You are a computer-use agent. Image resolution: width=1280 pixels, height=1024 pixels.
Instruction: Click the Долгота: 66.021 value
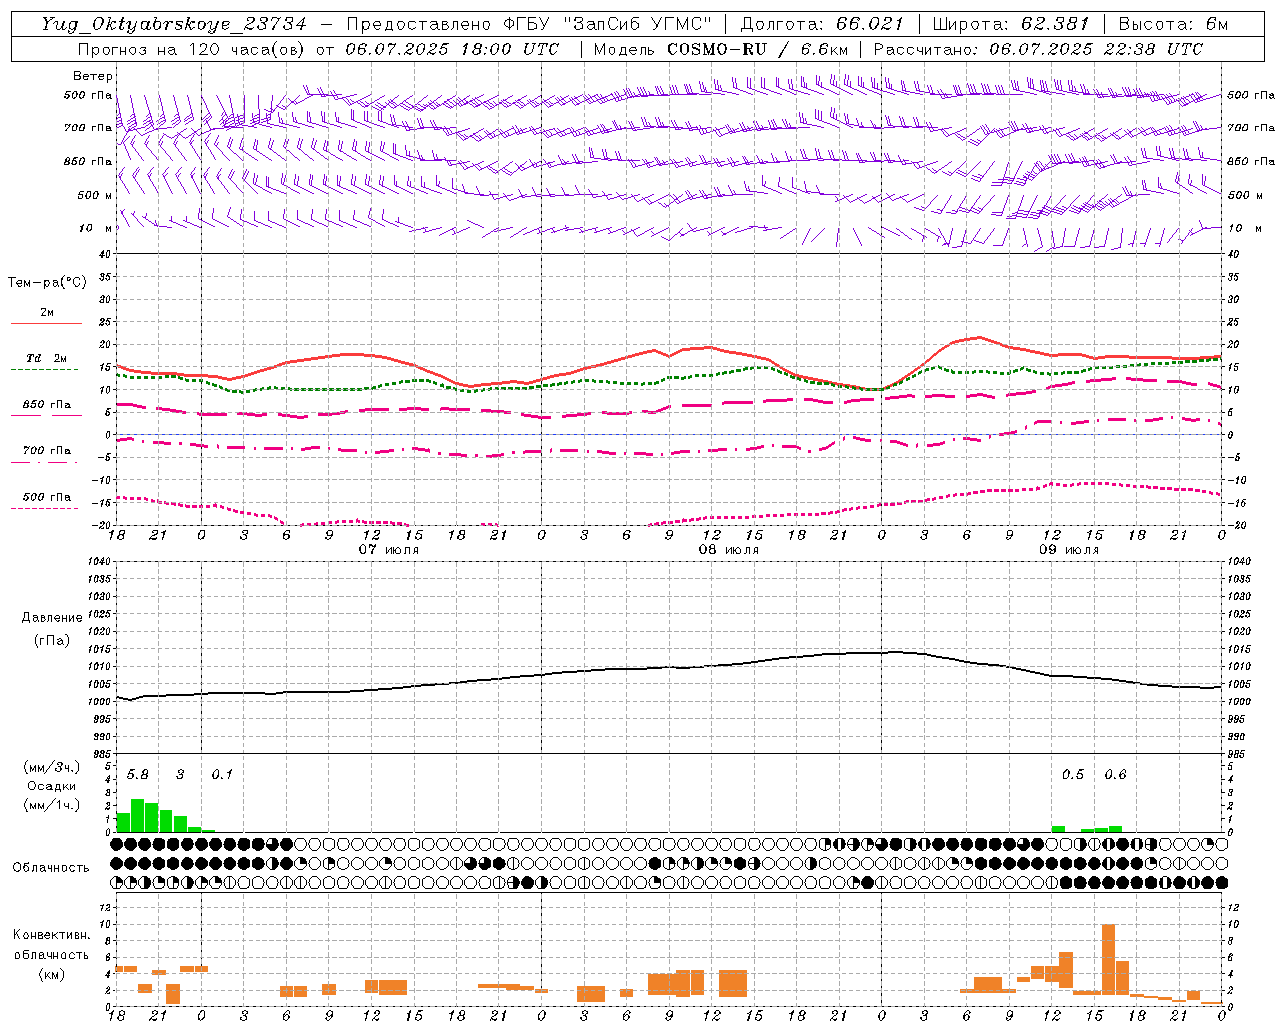point(822,24)
